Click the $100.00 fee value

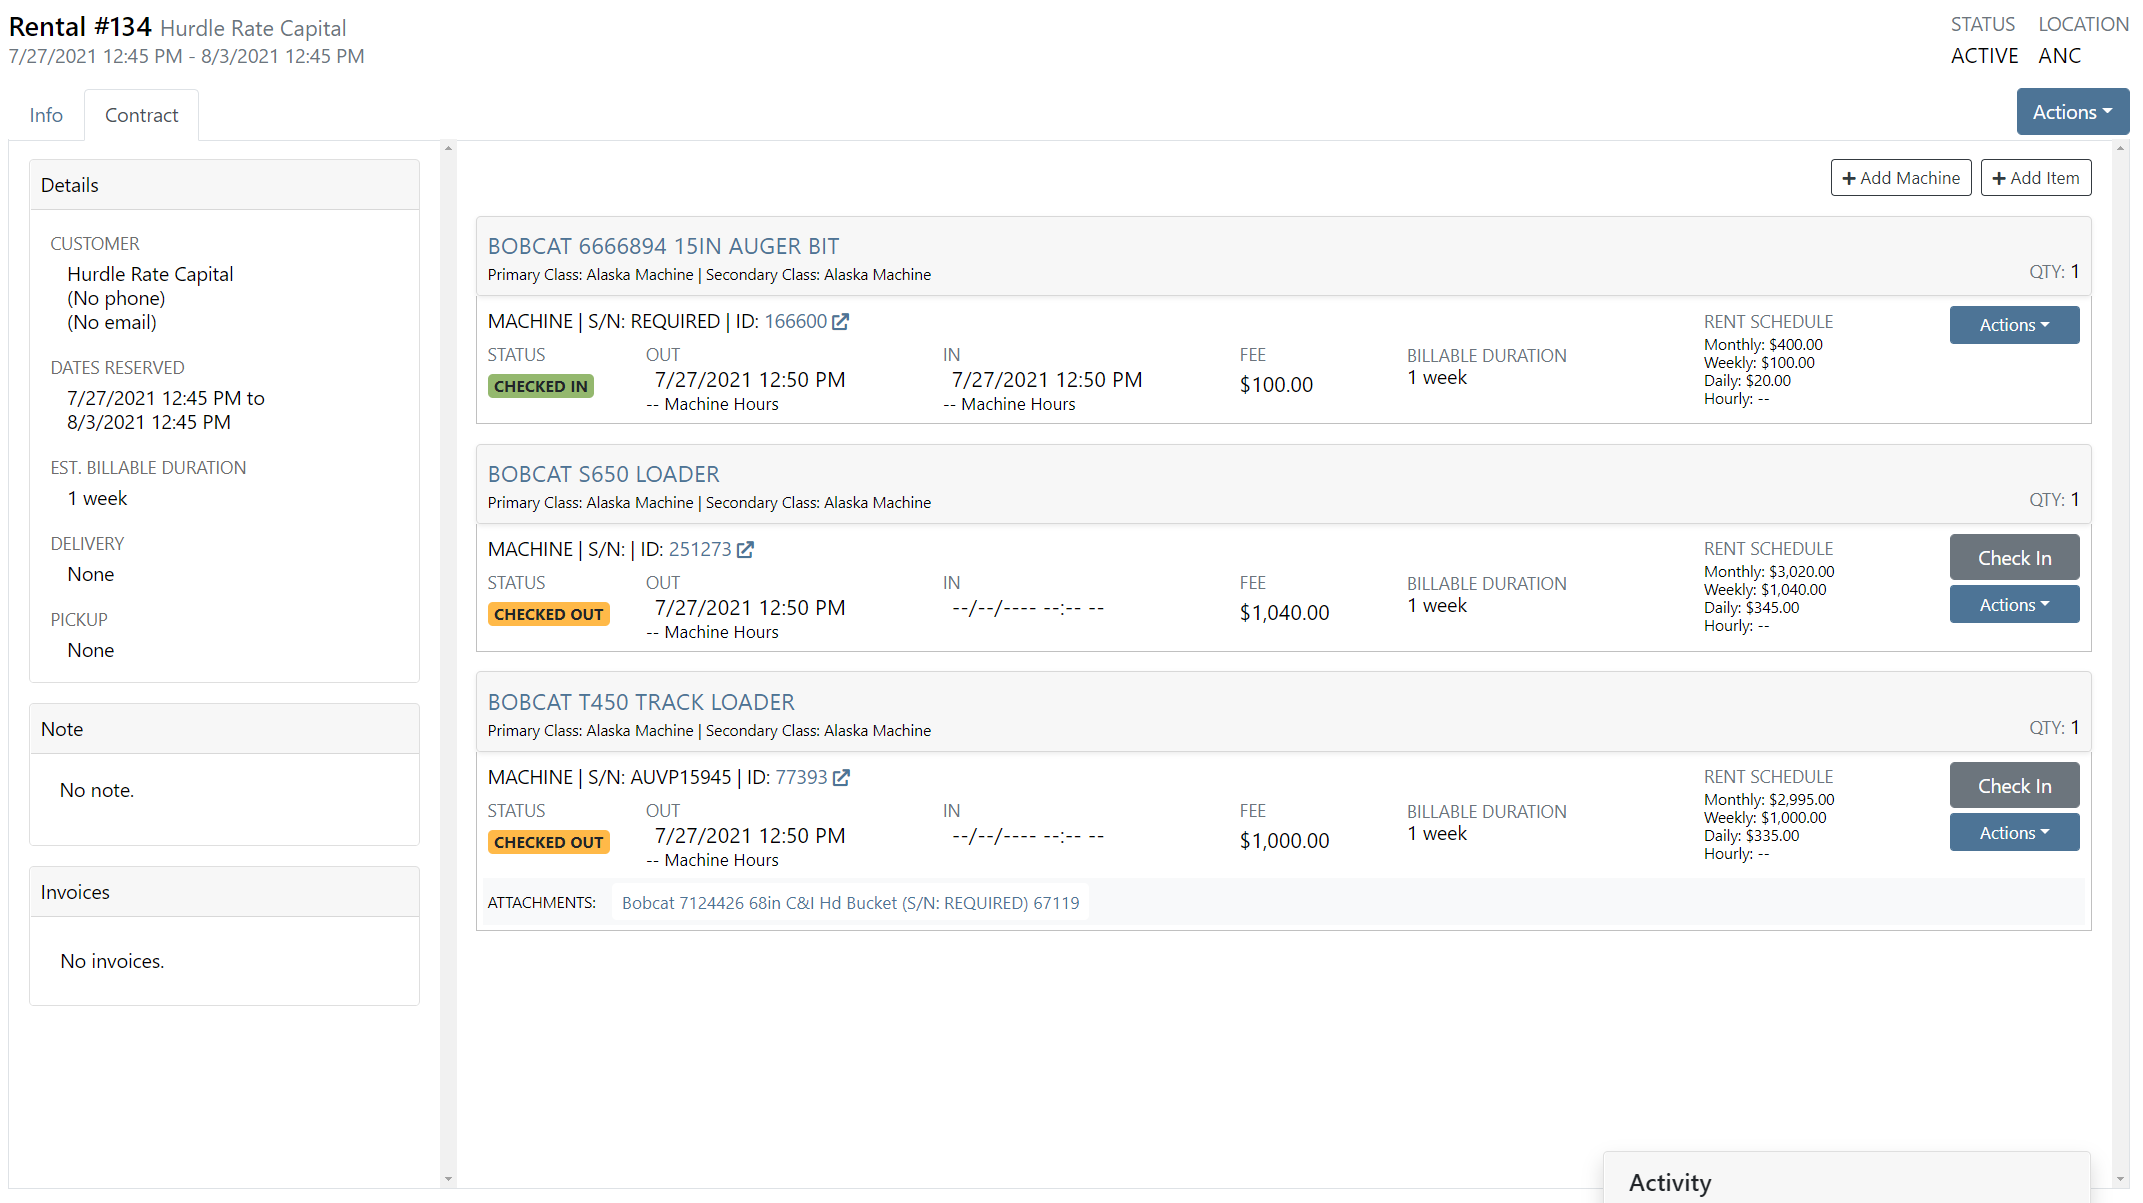click(x=1276, y=385)
